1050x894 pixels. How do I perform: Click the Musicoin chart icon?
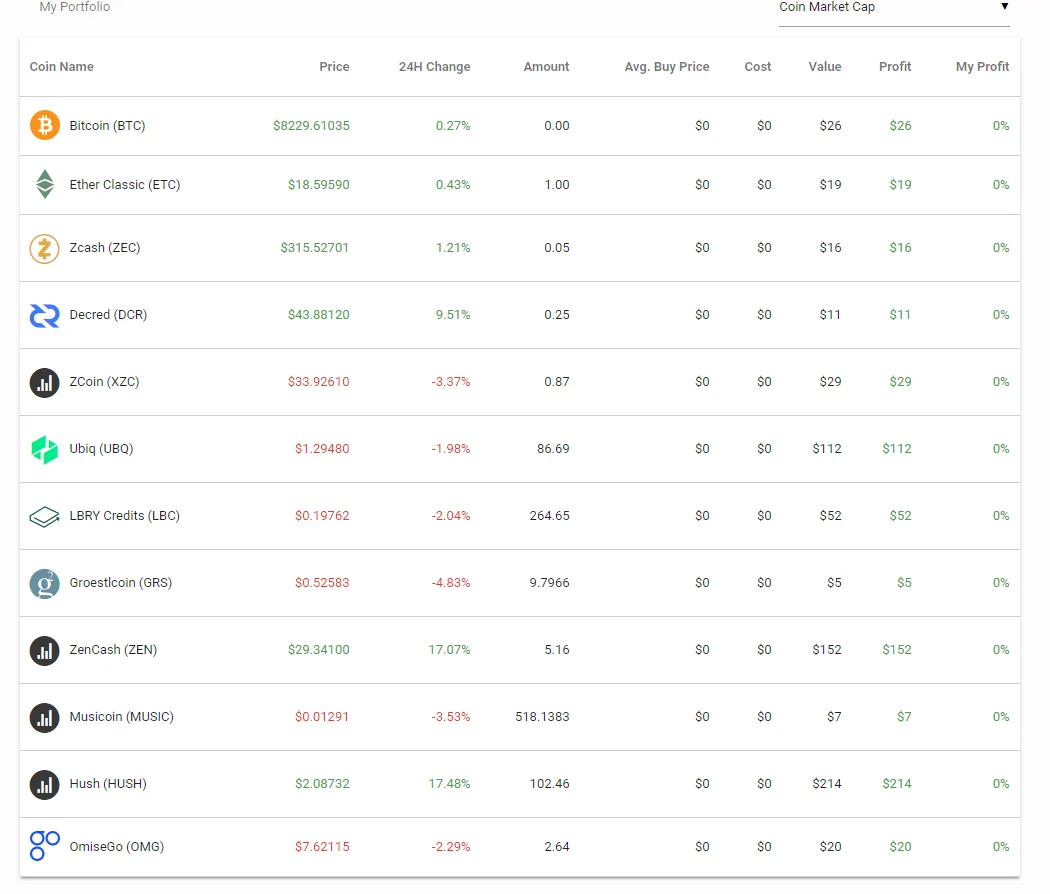pos(44,717)
